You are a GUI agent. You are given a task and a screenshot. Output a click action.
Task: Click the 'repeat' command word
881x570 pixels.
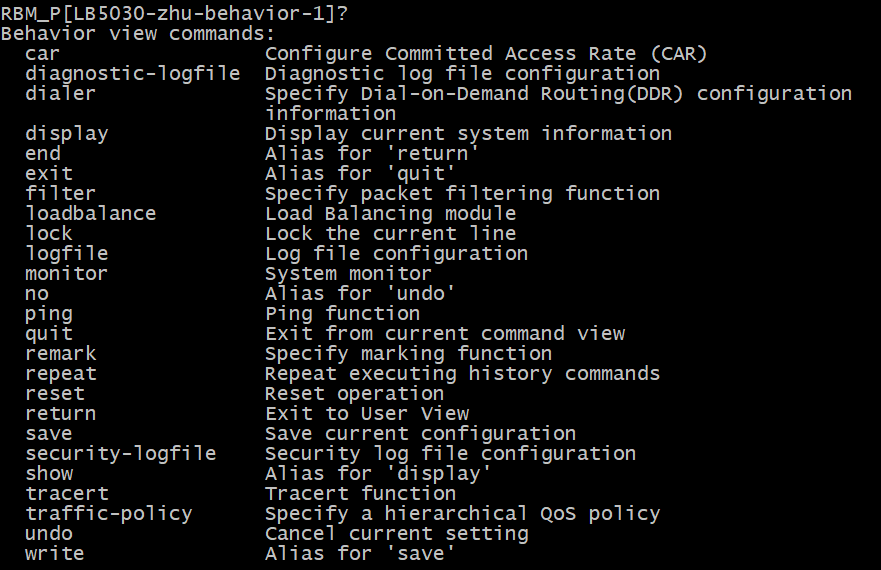(61, 374)
